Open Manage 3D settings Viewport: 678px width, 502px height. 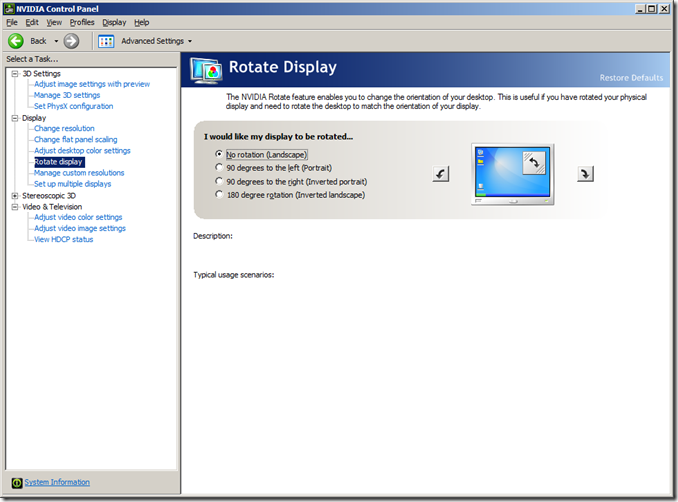pyautogui.click(x=67, y=95)
